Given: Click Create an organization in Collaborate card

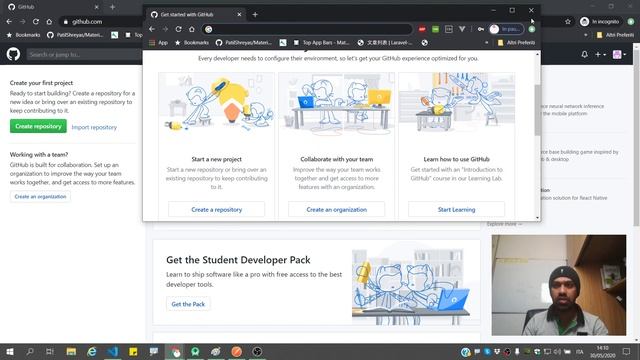Looking at the screenshot, I should pos(336,209).
